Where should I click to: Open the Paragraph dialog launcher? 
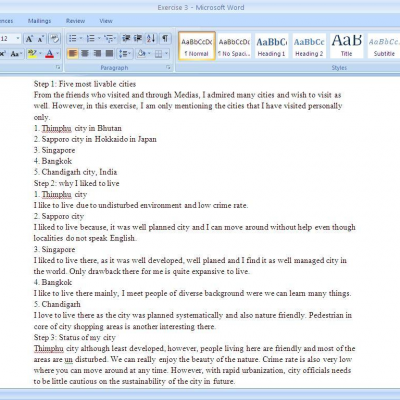[168, 68]
